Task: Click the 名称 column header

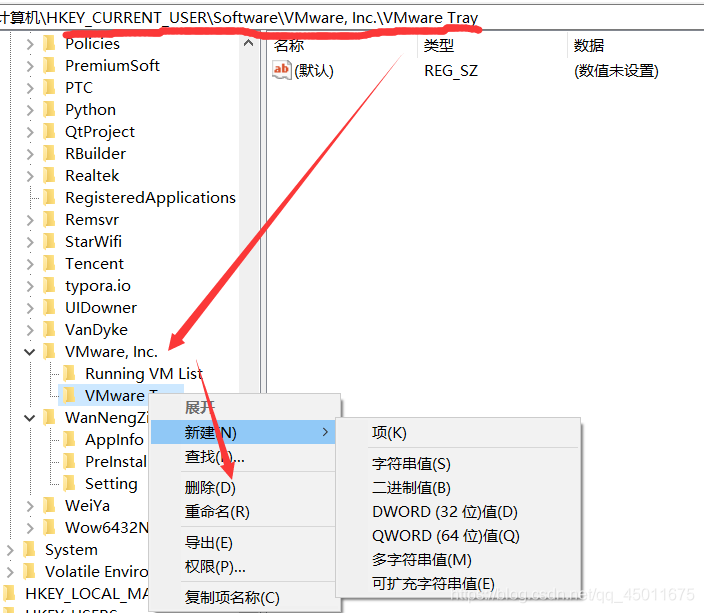Action: tap(290, 46)
